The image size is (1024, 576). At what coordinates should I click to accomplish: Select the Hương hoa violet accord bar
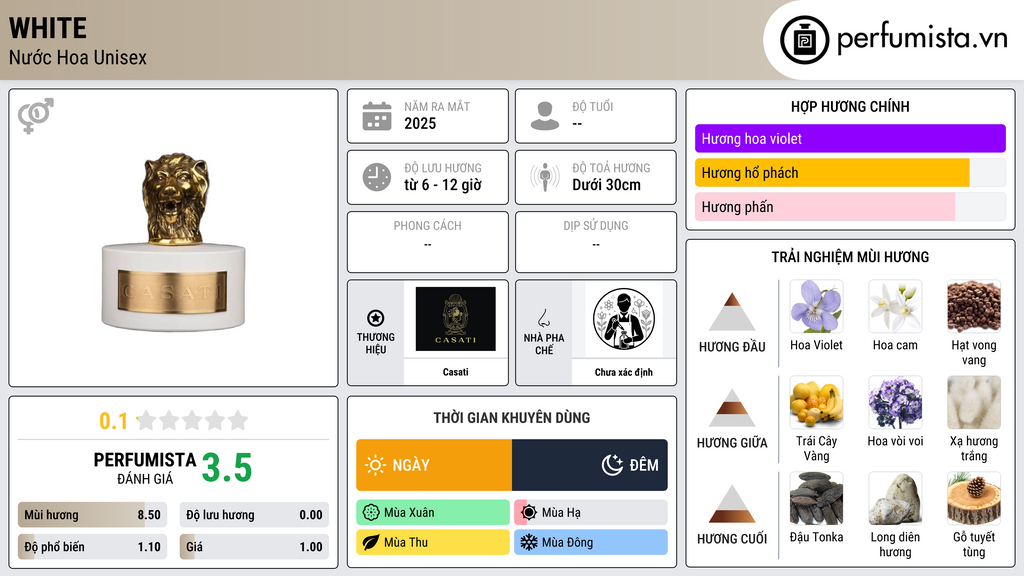[x=850, y=138]
